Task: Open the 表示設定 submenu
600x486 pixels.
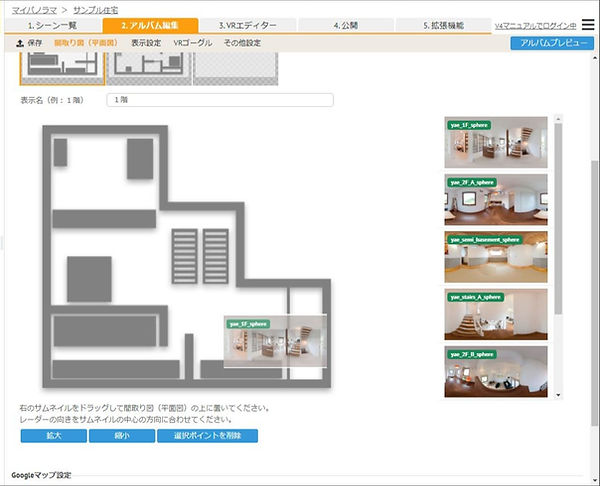Action: [x=146, y=44]
